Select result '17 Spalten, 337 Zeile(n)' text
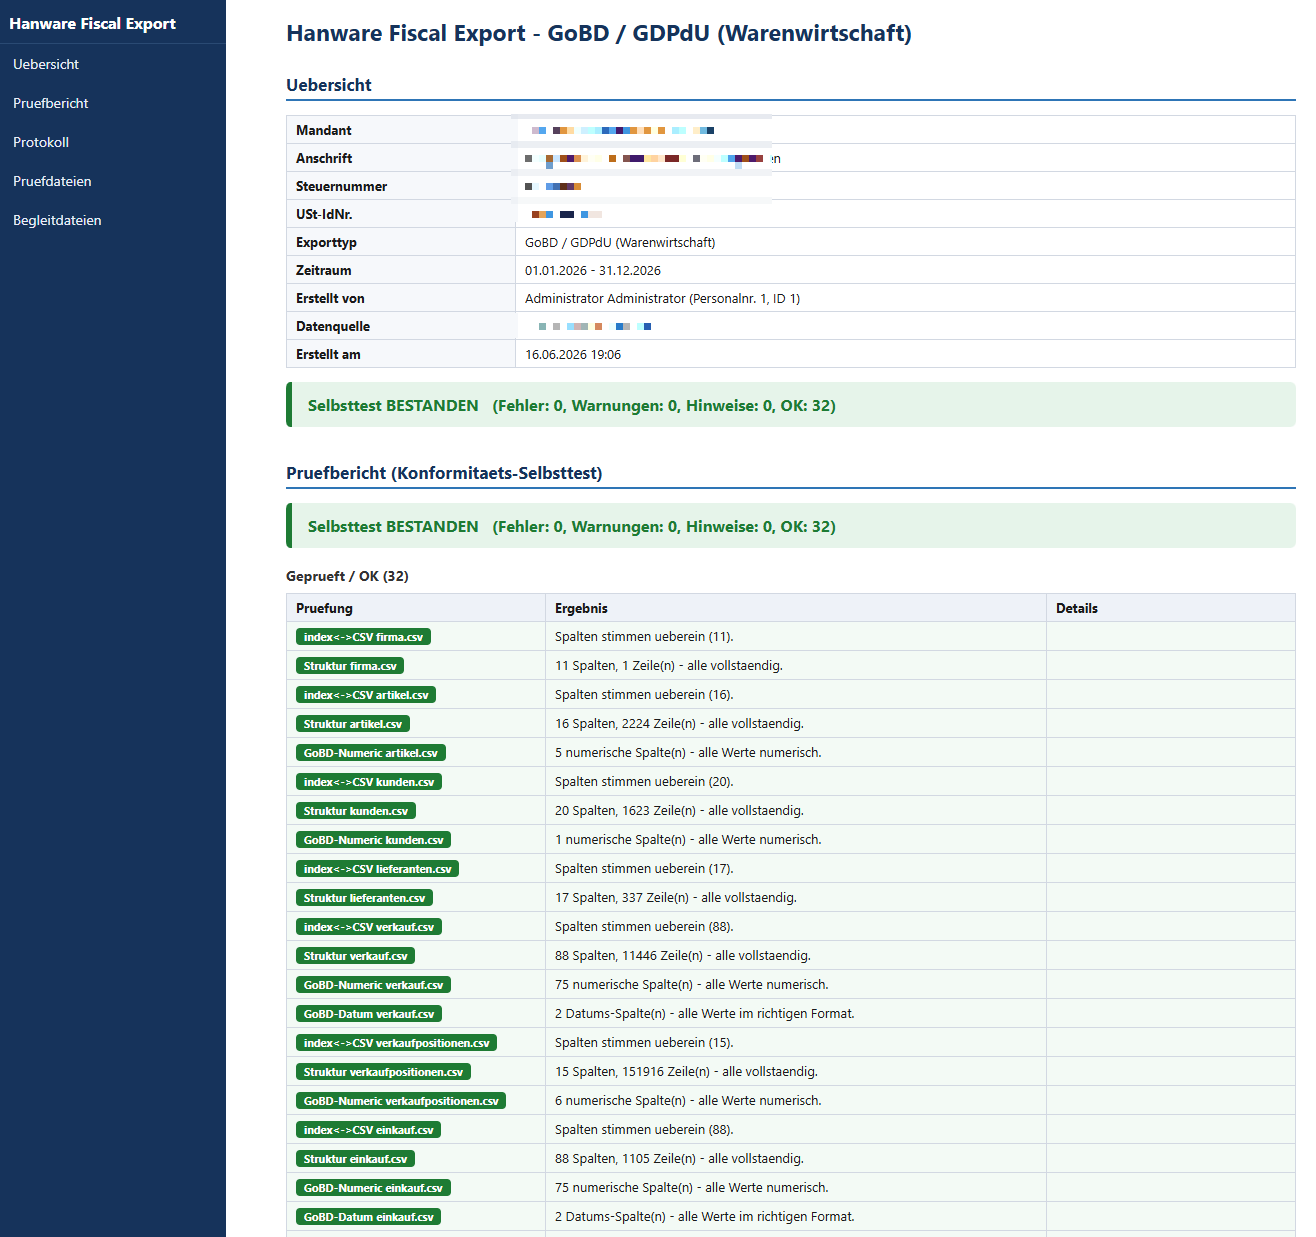 [x=676, y=898]
